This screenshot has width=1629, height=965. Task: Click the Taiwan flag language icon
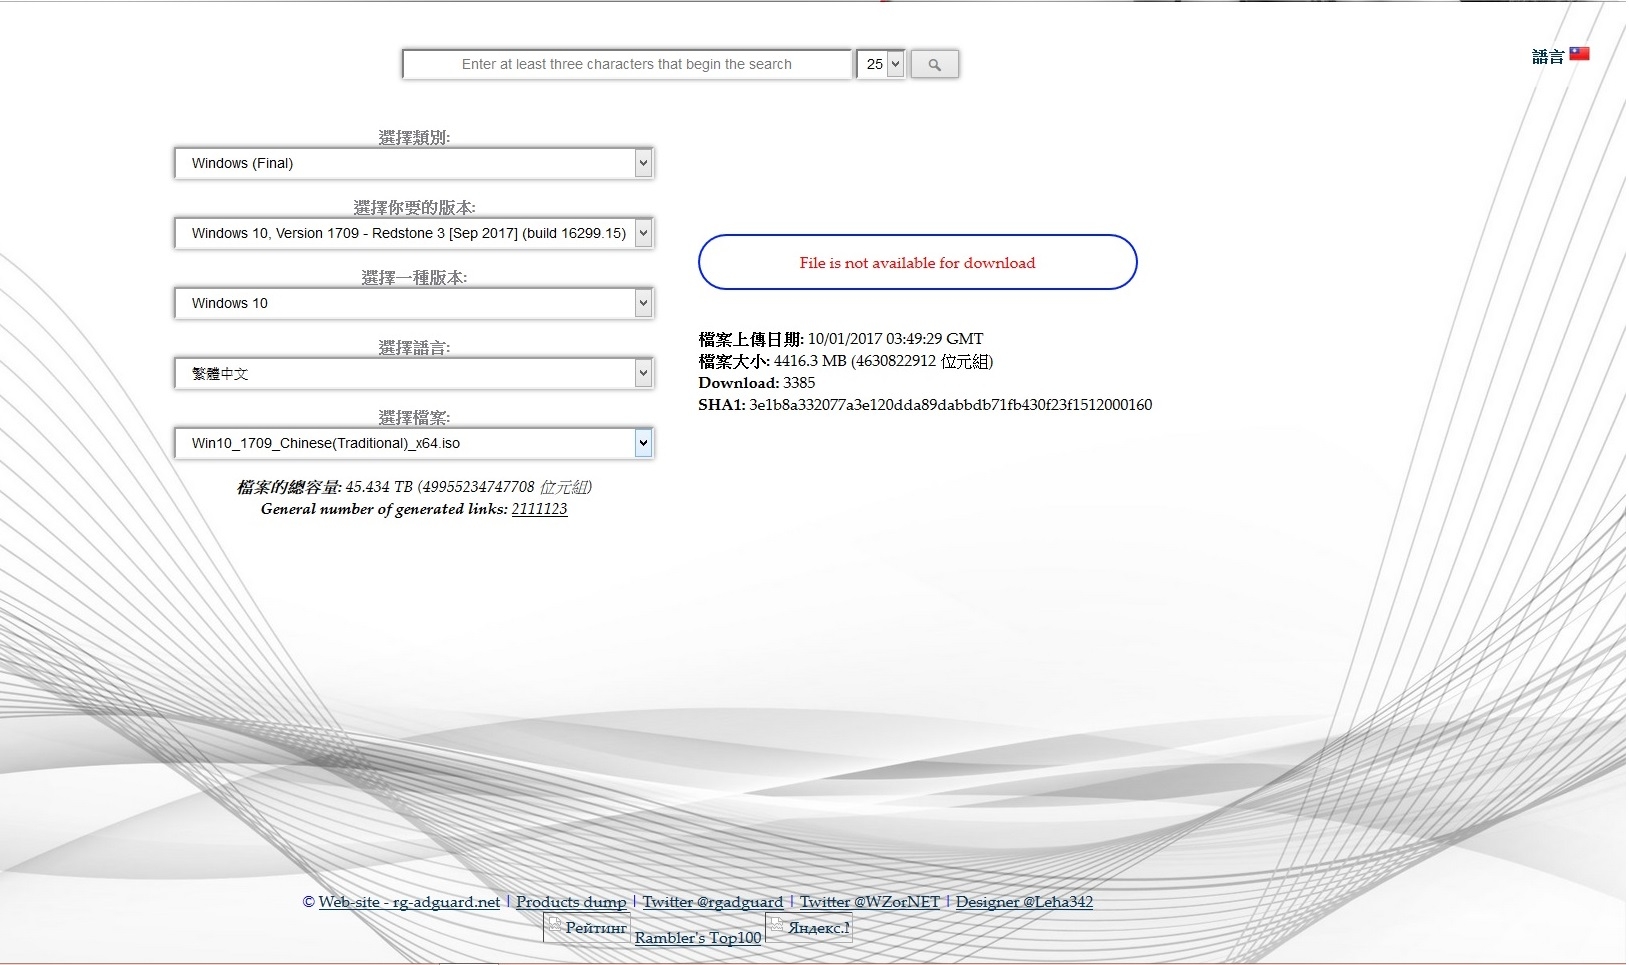click(x=1579, y=54)
